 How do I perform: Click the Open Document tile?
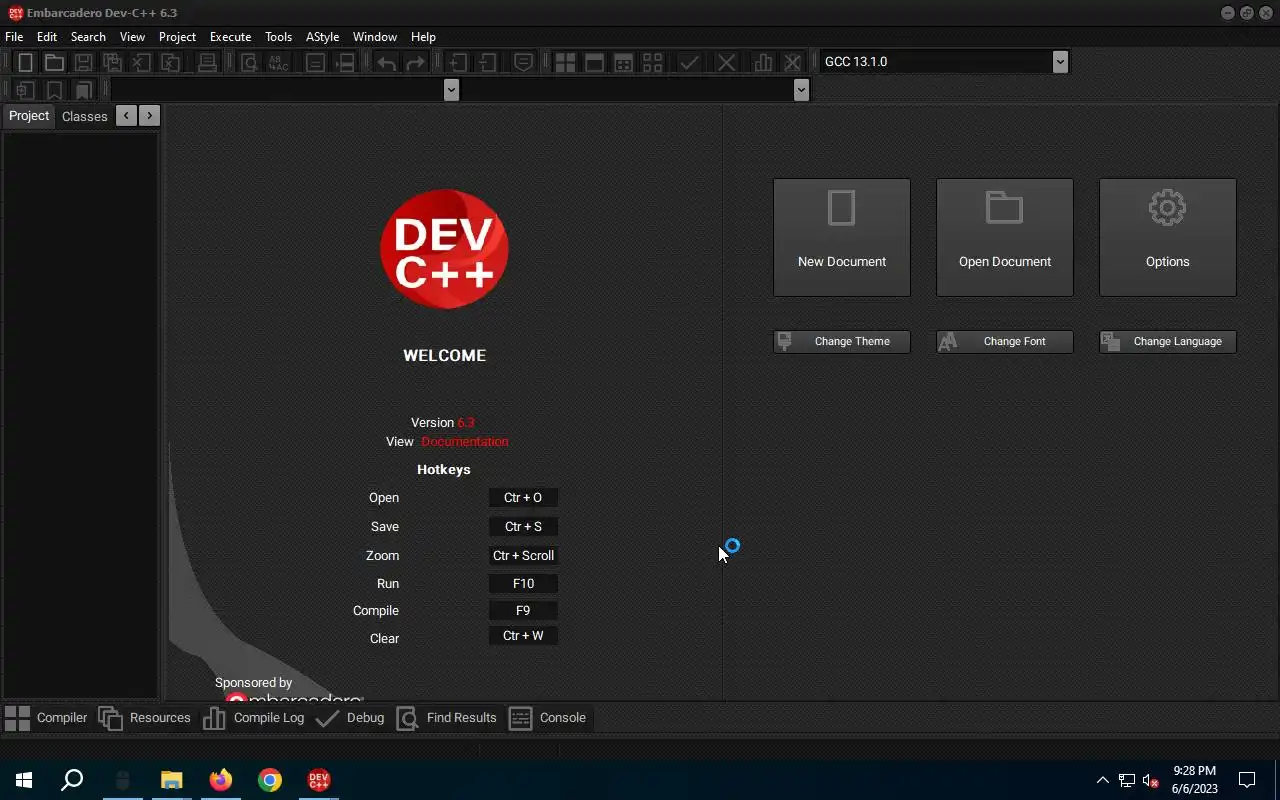(1005, 237)
